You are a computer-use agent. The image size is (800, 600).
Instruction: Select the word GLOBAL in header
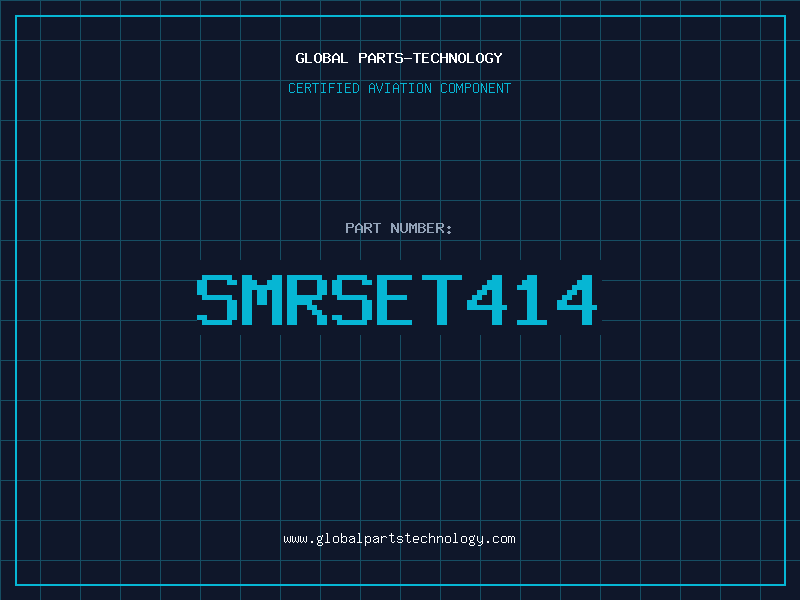point(321,58)
